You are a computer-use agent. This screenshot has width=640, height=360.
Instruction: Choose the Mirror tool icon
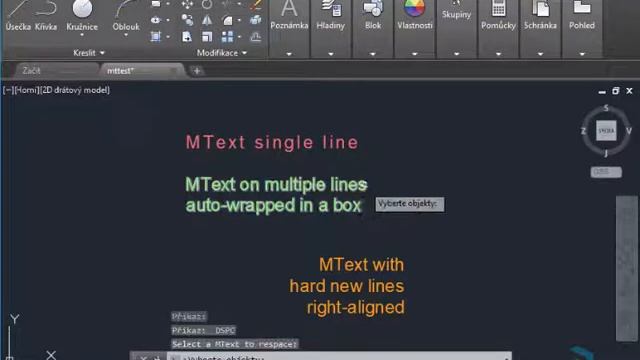click(207, 20)
